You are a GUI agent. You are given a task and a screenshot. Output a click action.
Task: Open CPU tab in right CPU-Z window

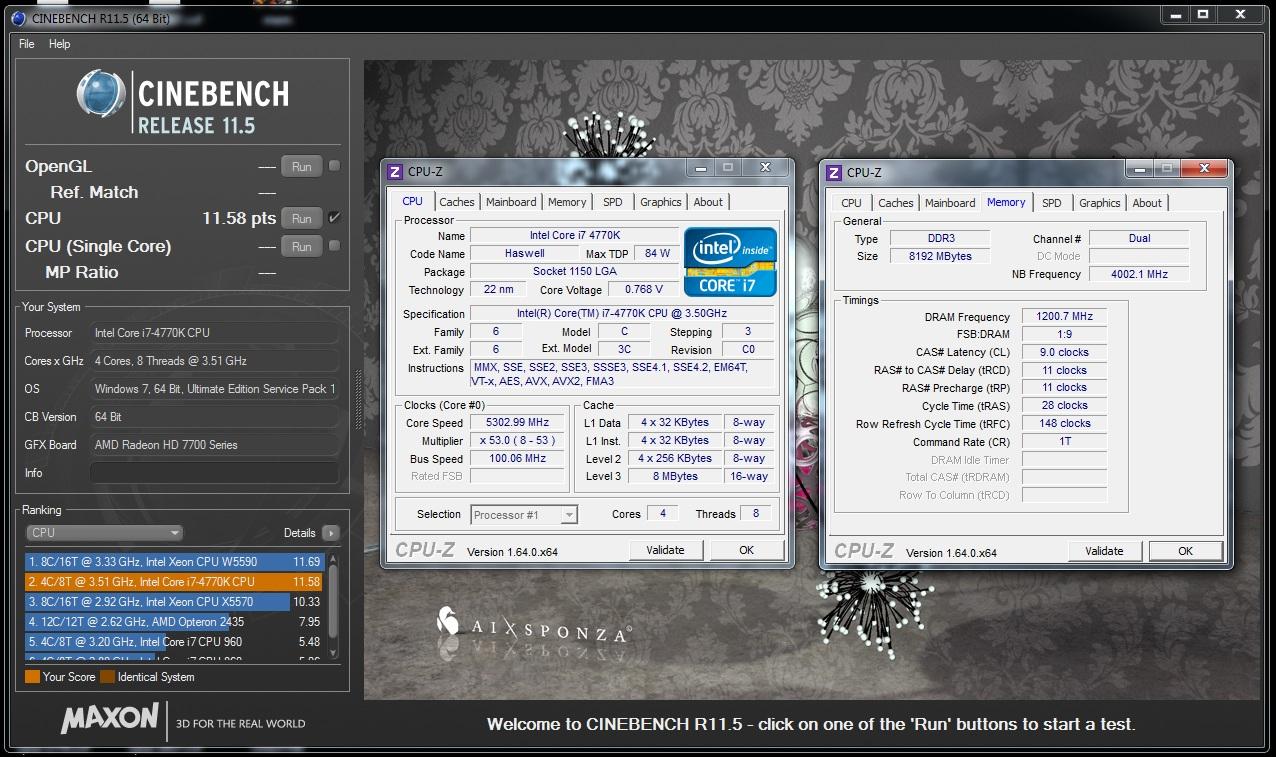(852, 203)
